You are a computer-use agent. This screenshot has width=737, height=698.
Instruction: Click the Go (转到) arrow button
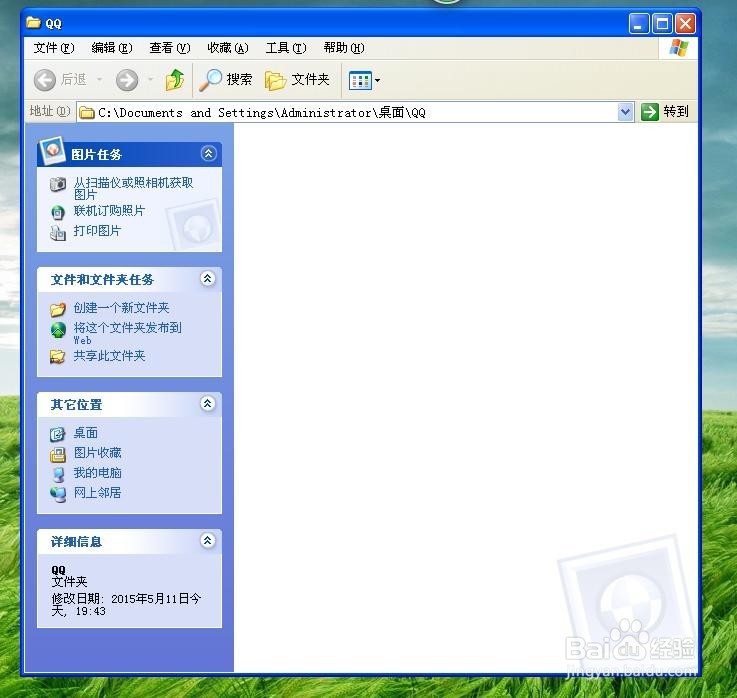pyautogui.click(x=650, y=112)
